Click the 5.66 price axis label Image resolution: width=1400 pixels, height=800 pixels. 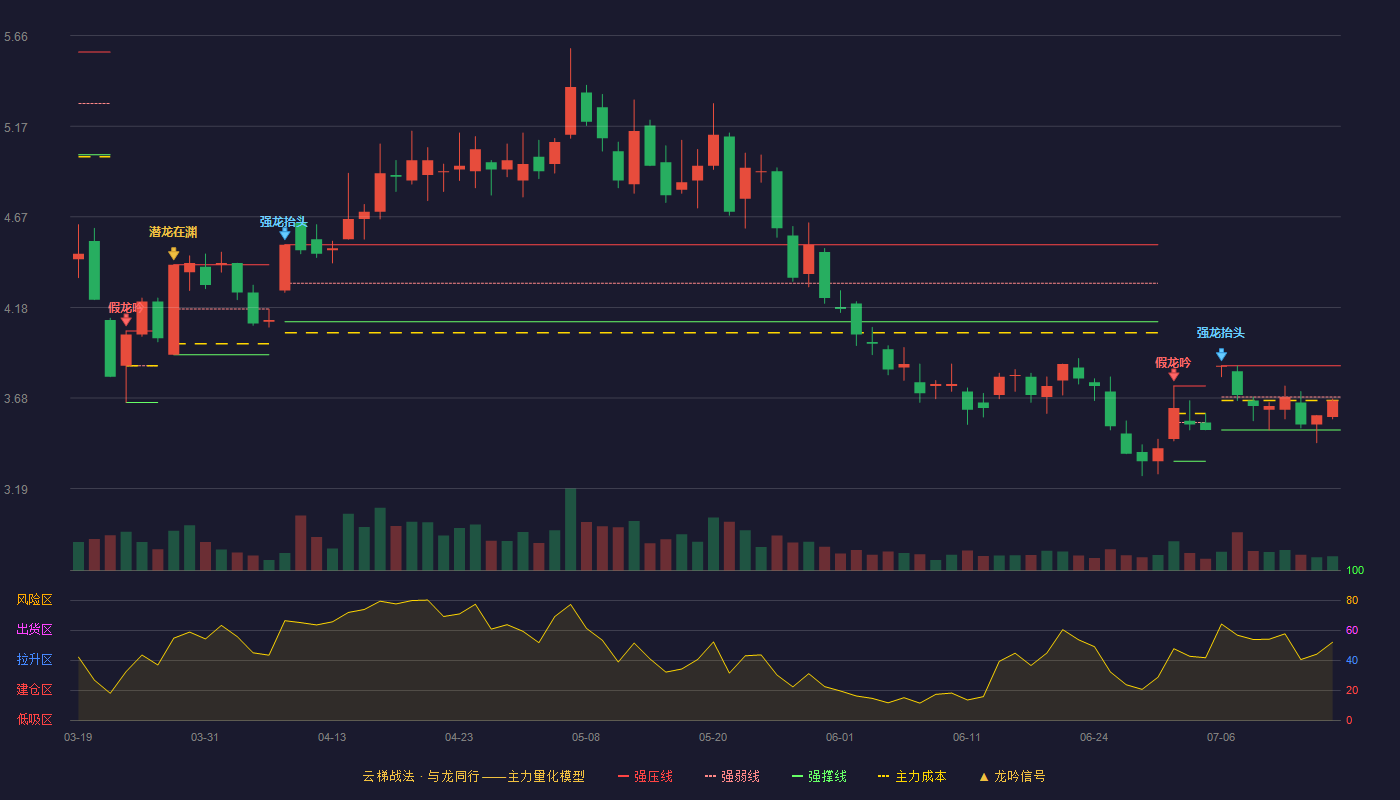pos(16,37)
